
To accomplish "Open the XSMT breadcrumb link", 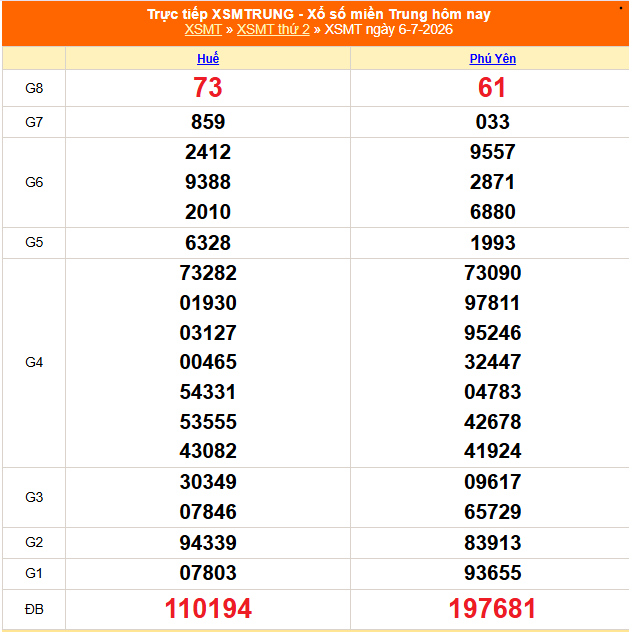I will pyautogui.click(x=203, y=29).
